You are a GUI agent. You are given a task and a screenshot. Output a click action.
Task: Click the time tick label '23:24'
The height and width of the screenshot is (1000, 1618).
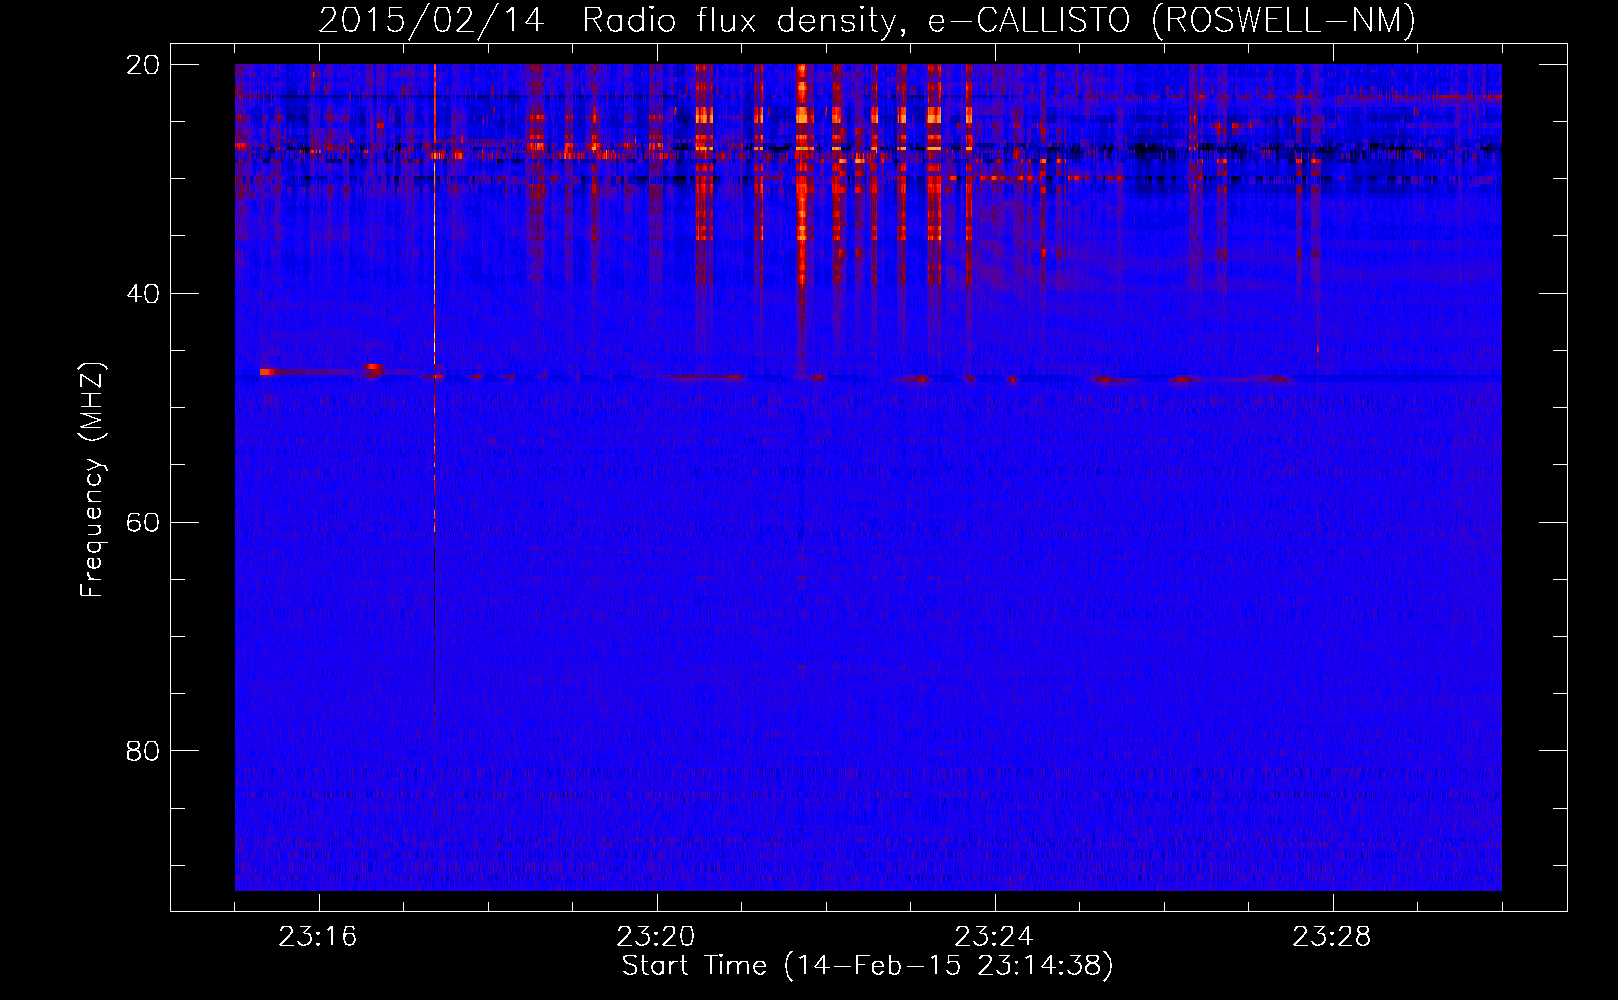(994, 937)
